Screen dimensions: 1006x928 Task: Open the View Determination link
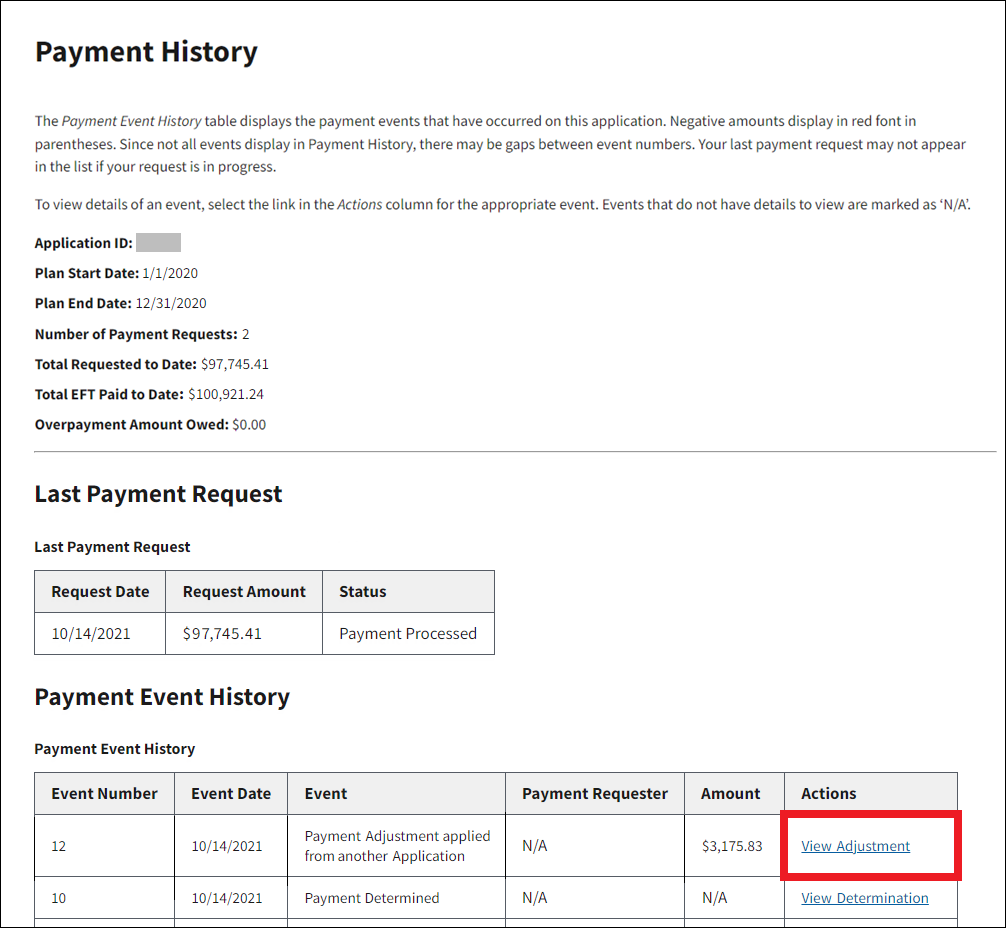[864, 898]
